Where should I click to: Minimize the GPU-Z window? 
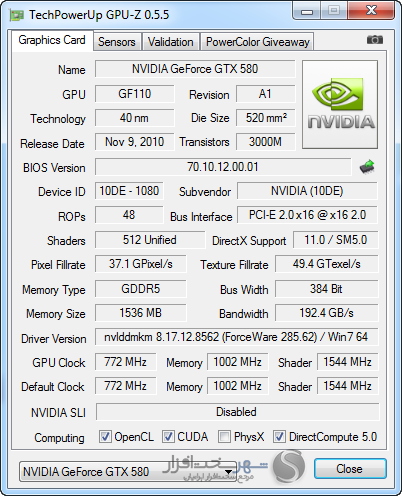(x=307, y=12)
